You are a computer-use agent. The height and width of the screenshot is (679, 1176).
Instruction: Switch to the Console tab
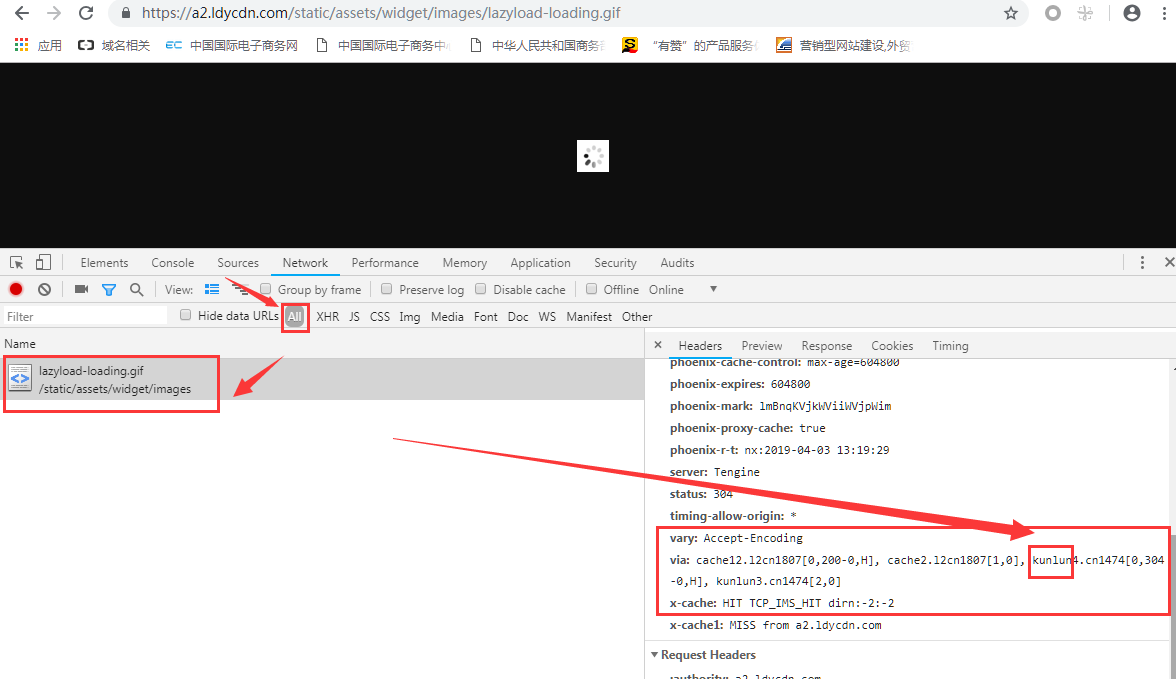pos(173,263)
